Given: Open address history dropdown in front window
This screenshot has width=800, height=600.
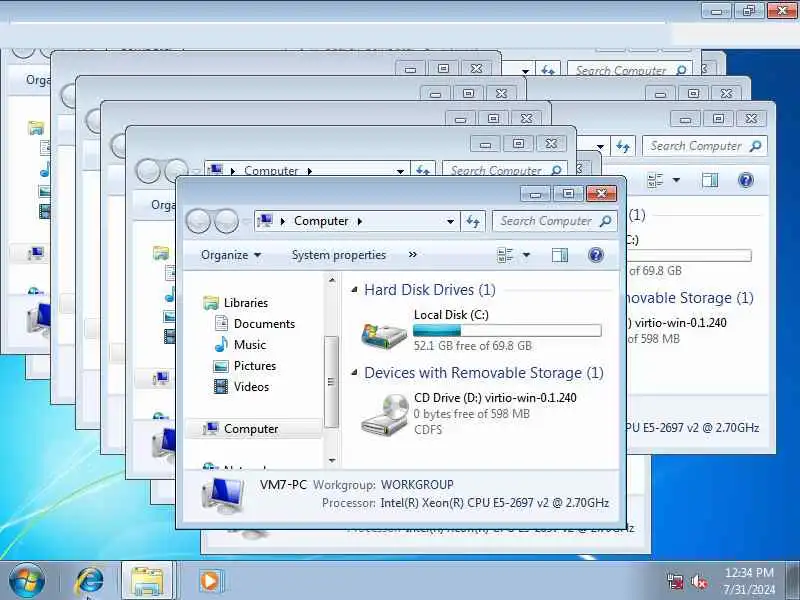Looking at the screenshot, I should point(450,221).
